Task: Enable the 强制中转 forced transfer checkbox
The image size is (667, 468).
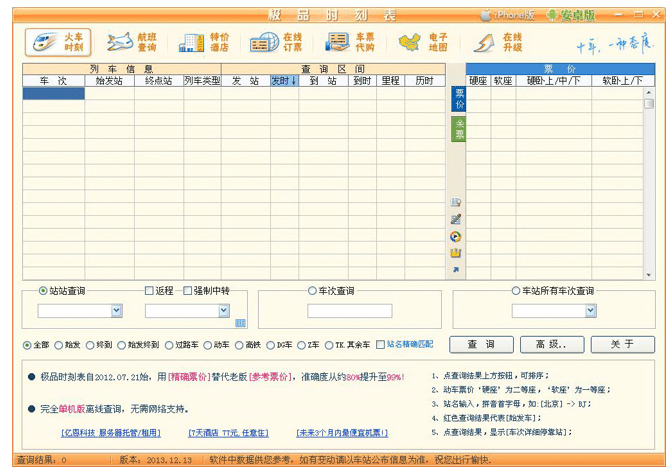Action: [x=188, y=291]
